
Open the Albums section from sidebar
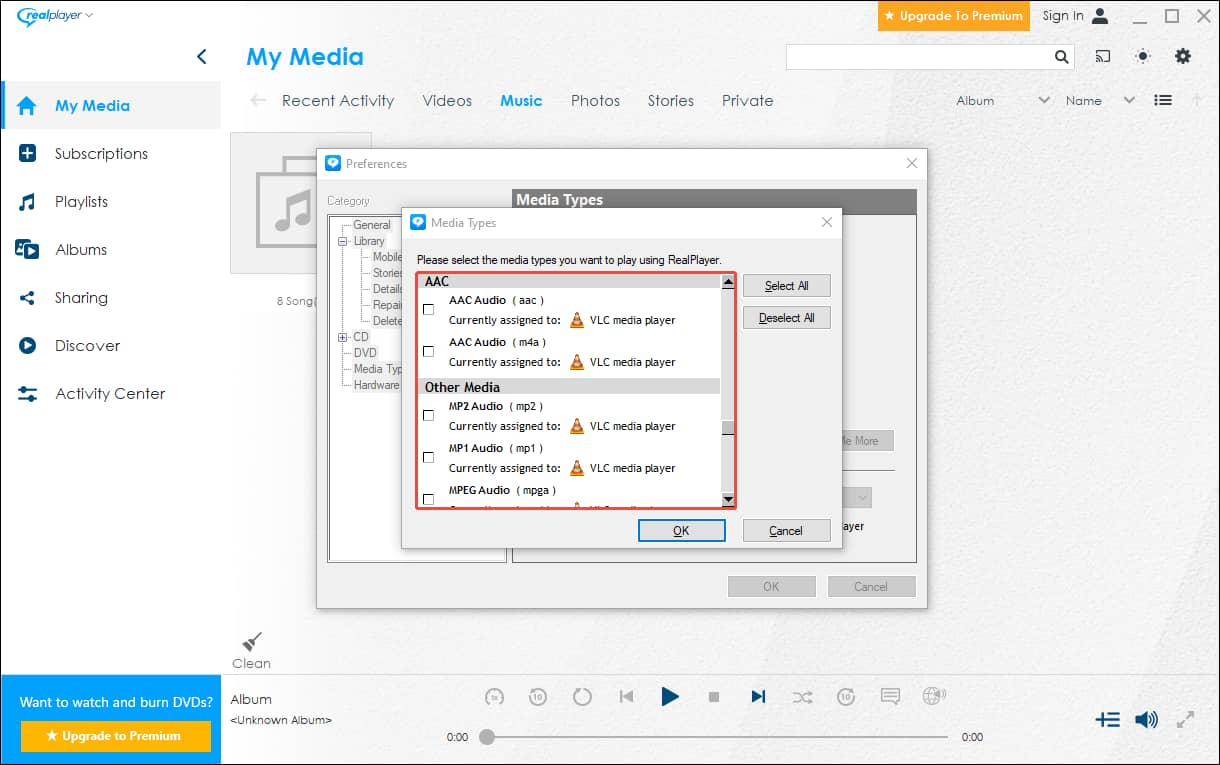click(x=25, y=249)
